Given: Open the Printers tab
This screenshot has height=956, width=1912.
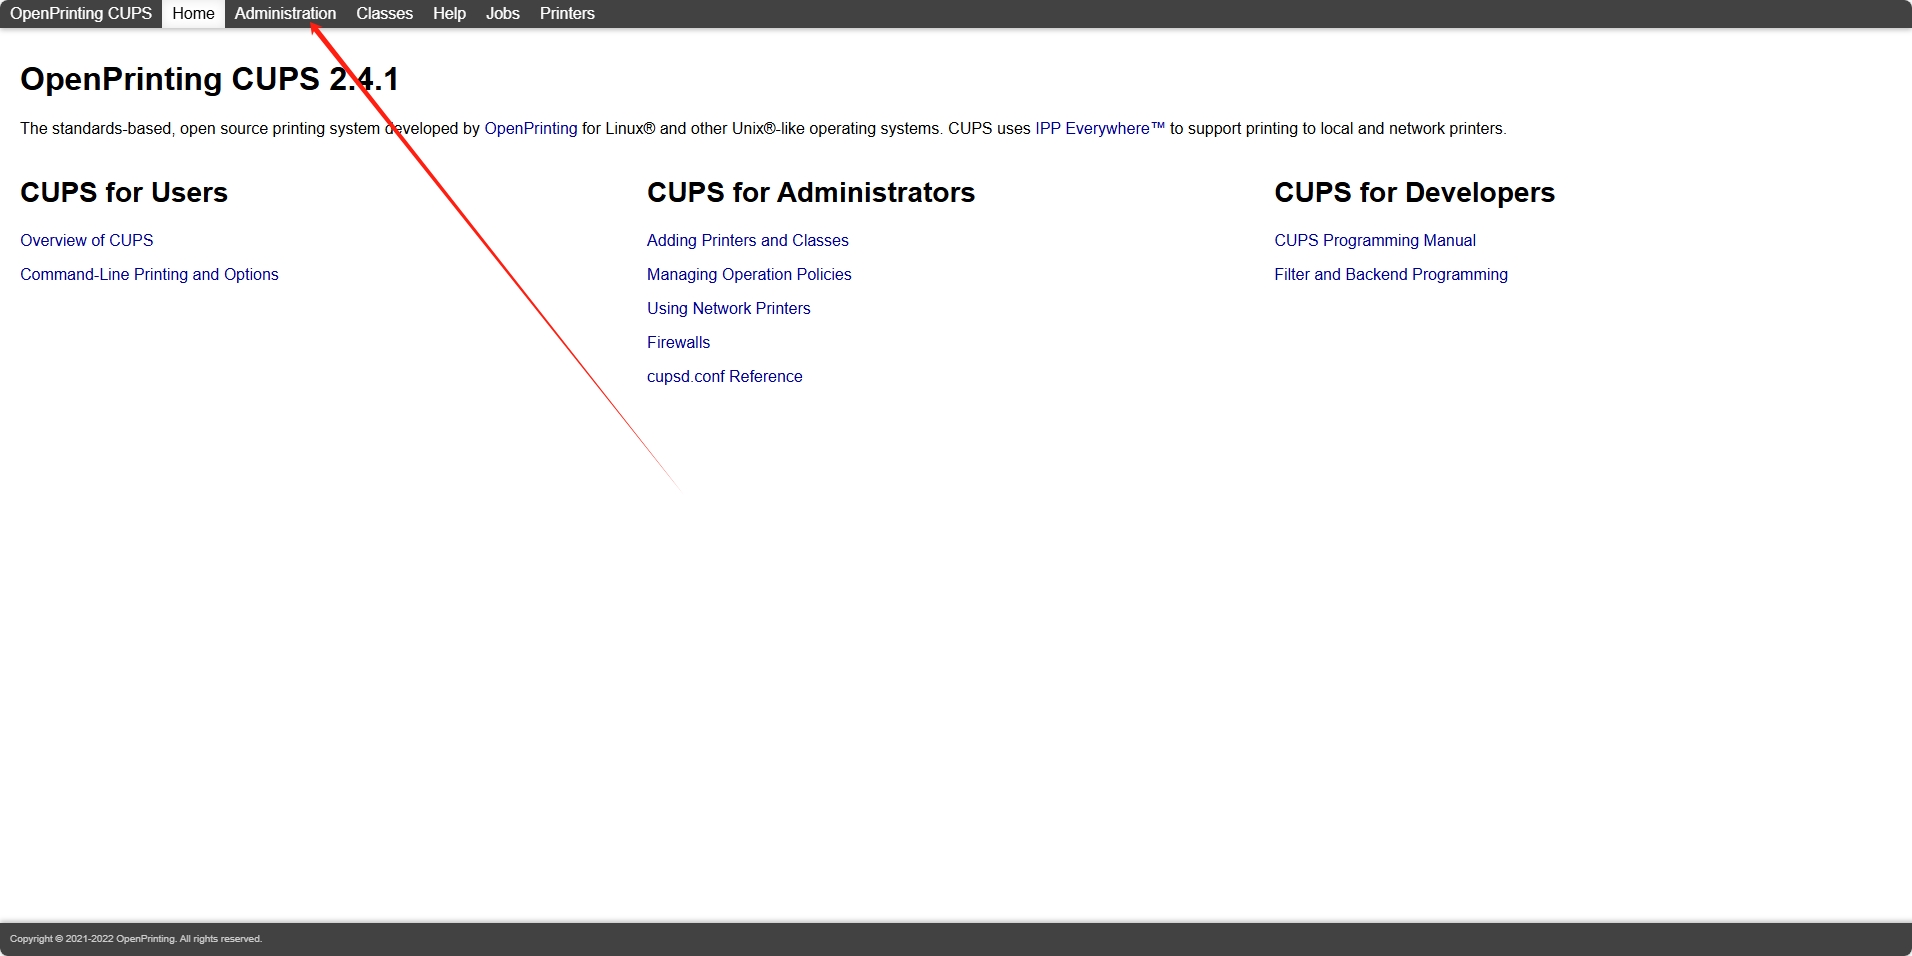Looking at the screenshot, I should point(567,13).
